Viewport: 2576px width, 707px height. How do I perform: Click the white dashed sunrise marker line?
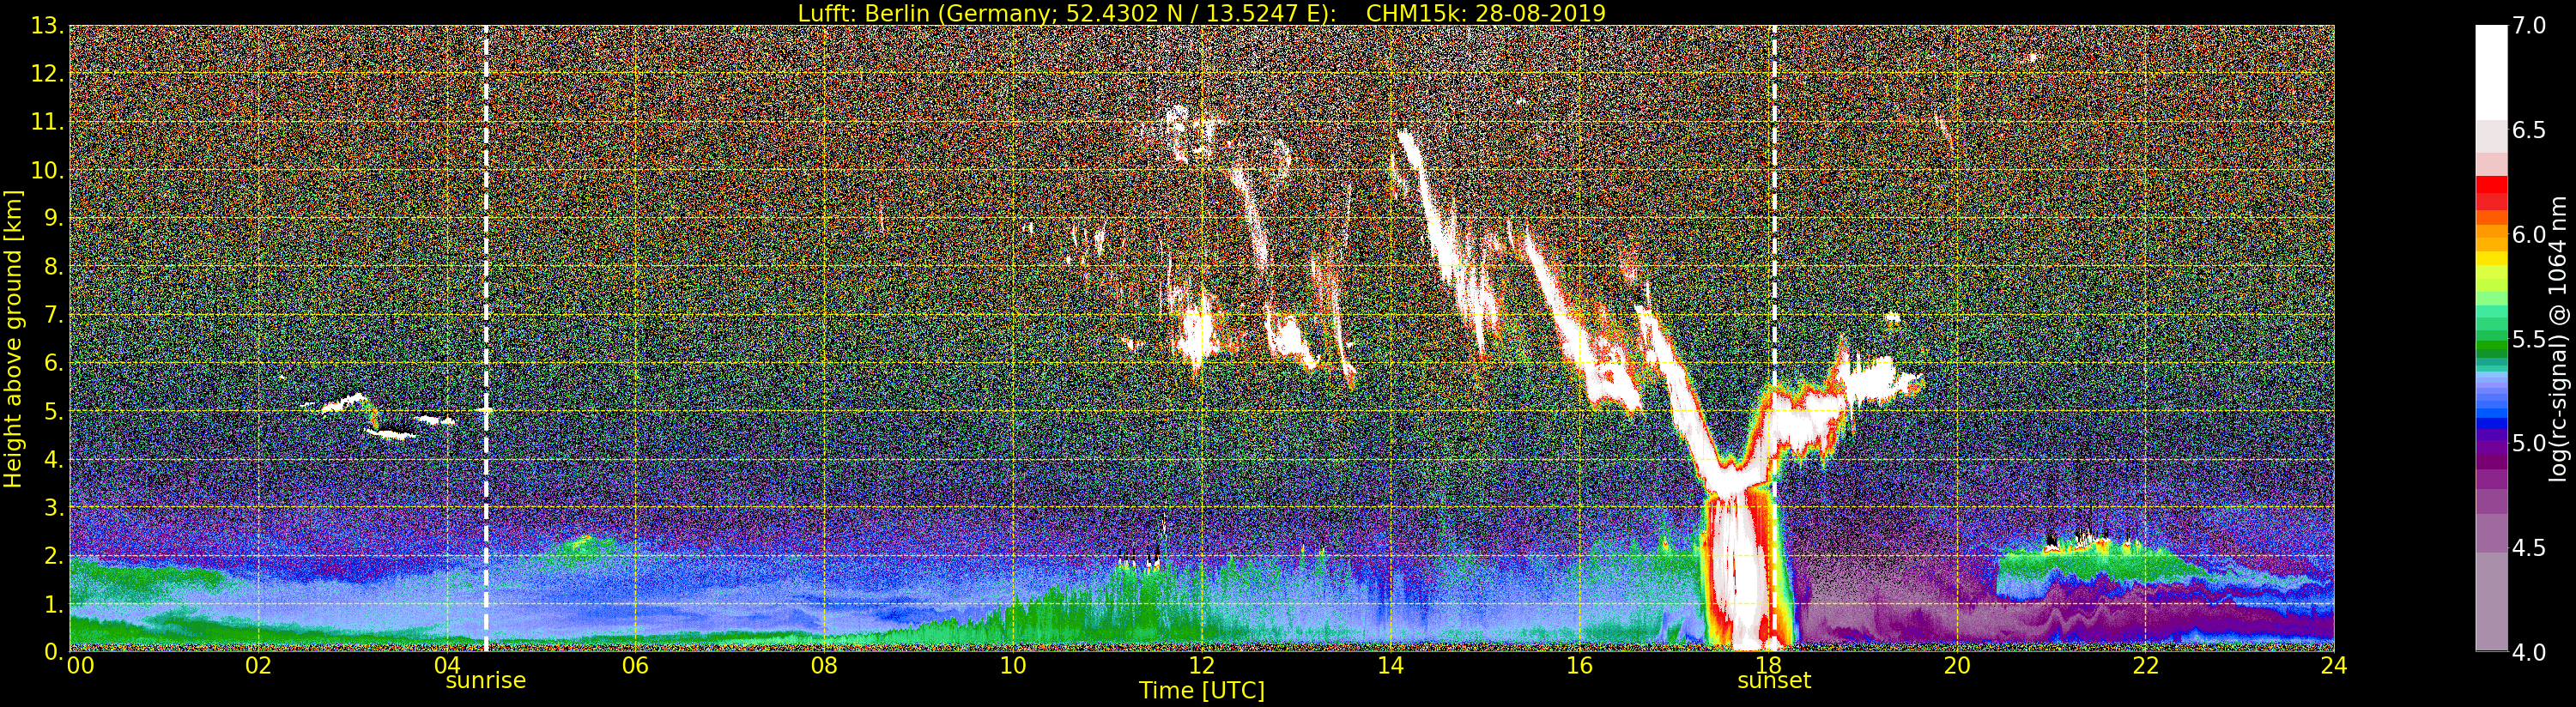click(x=486, y=338)
